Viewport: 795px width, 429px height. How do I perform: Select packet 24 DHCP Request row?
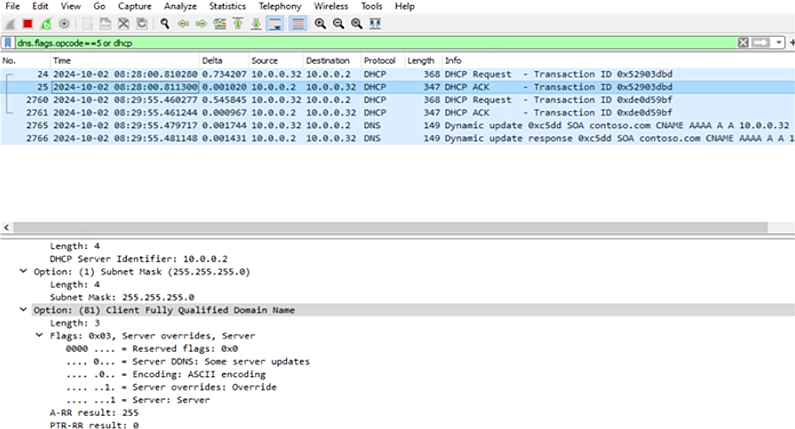pos(398,74)
